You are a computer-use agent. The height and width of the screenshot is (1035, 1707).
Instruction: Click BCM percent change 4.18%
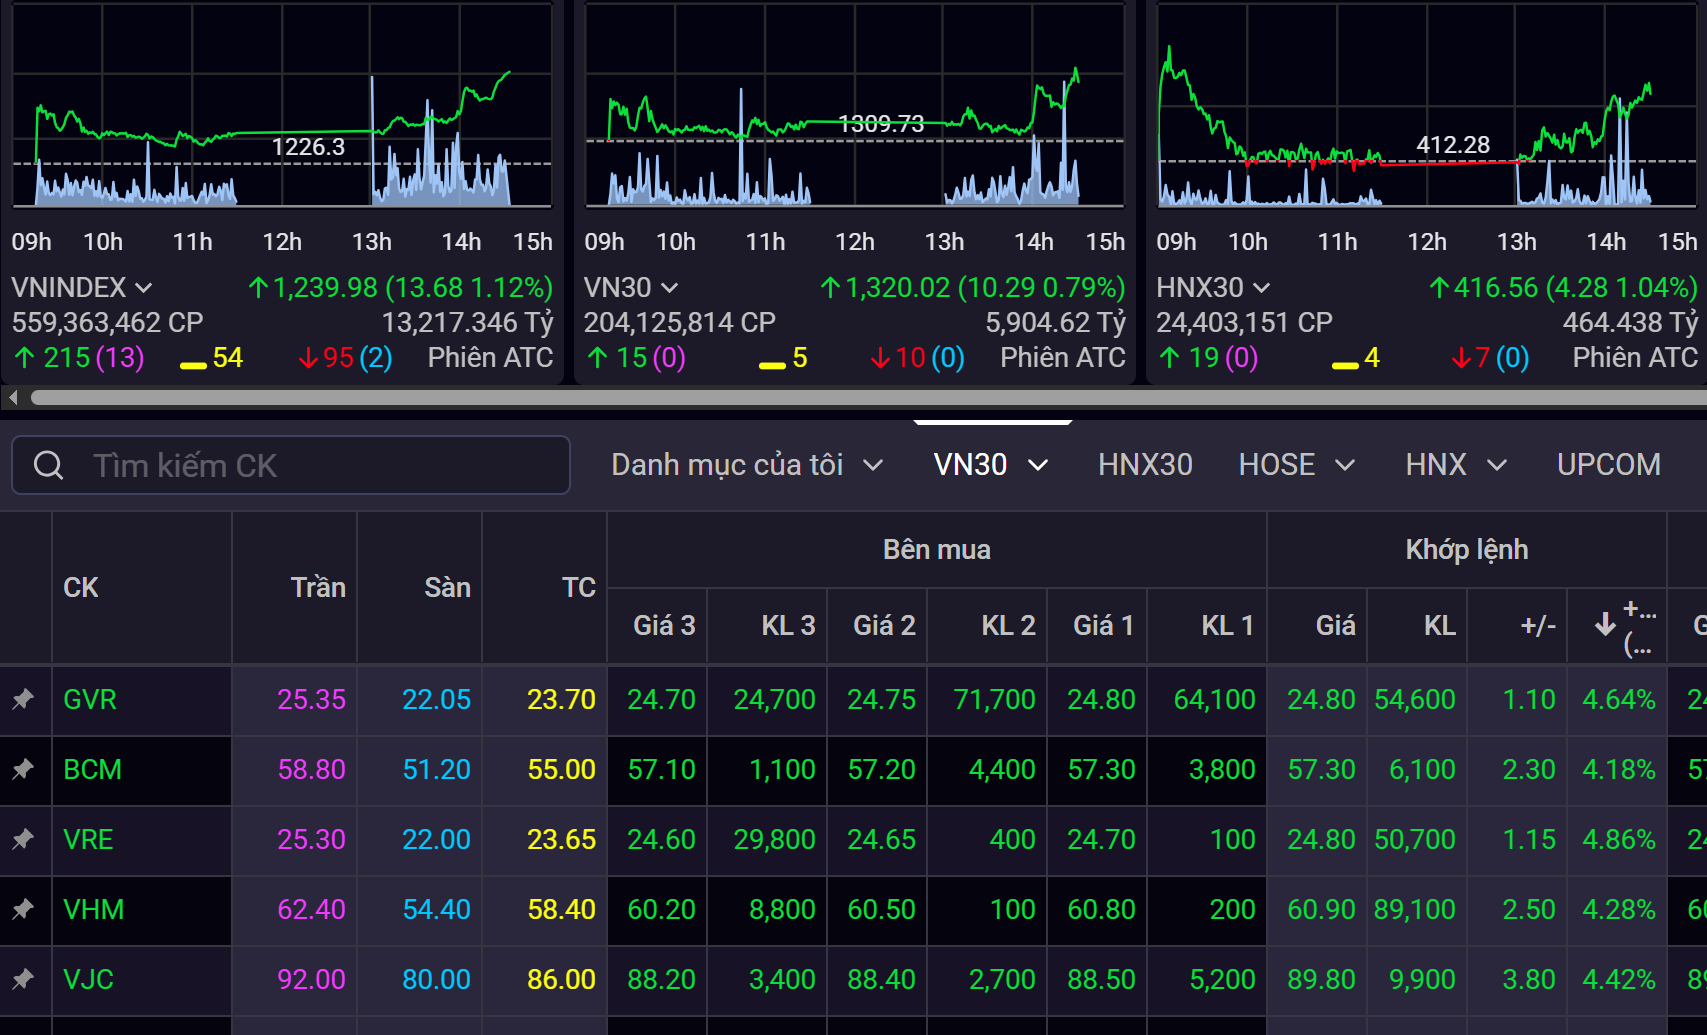coord(1619,769)
